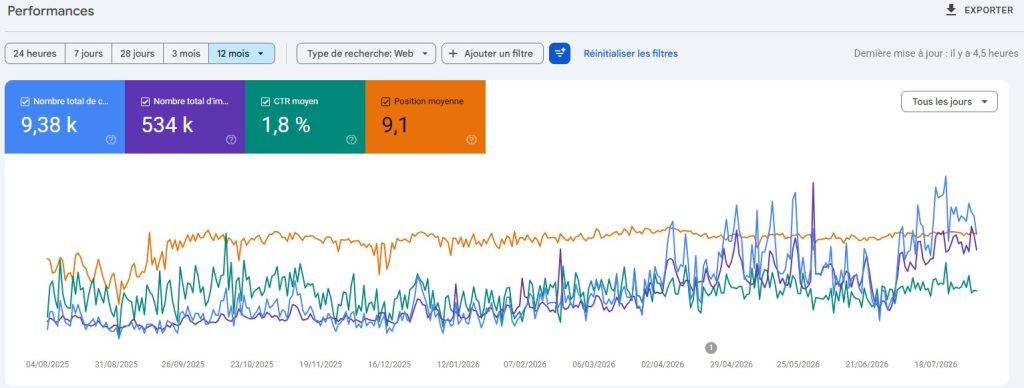Click the 18/07/2026 axis date label
1024x388 pixels.
(935, 364)
